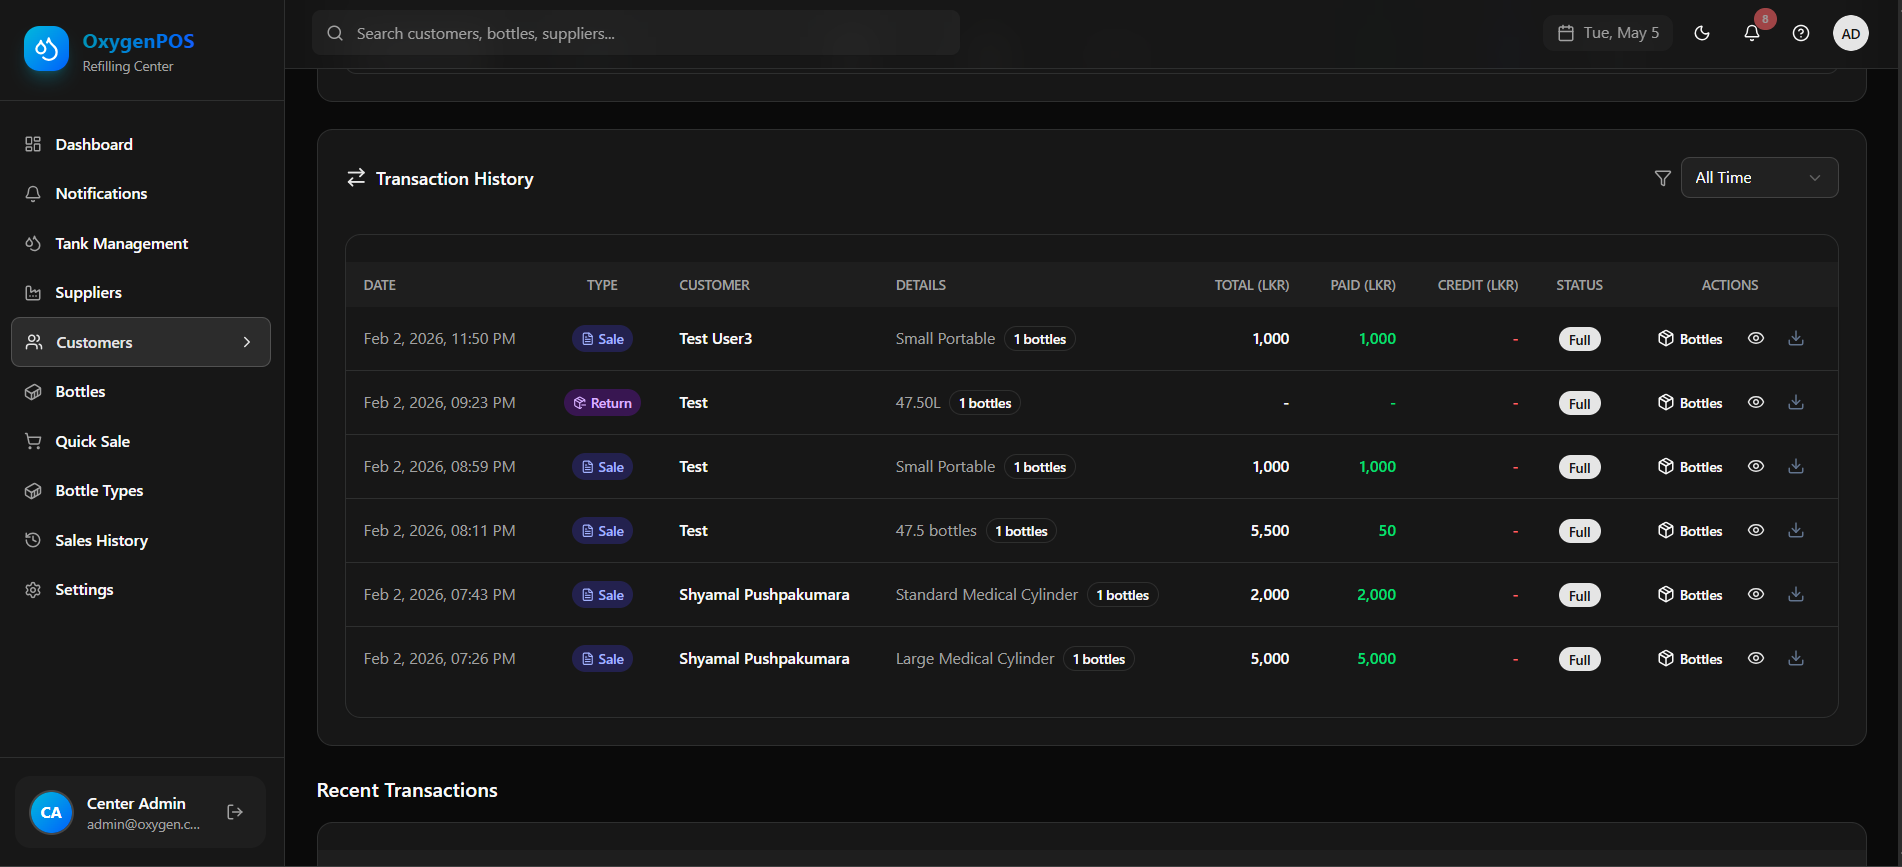1902x867 pixels.
Task: Select customer name Test User3
Action: 716,339
